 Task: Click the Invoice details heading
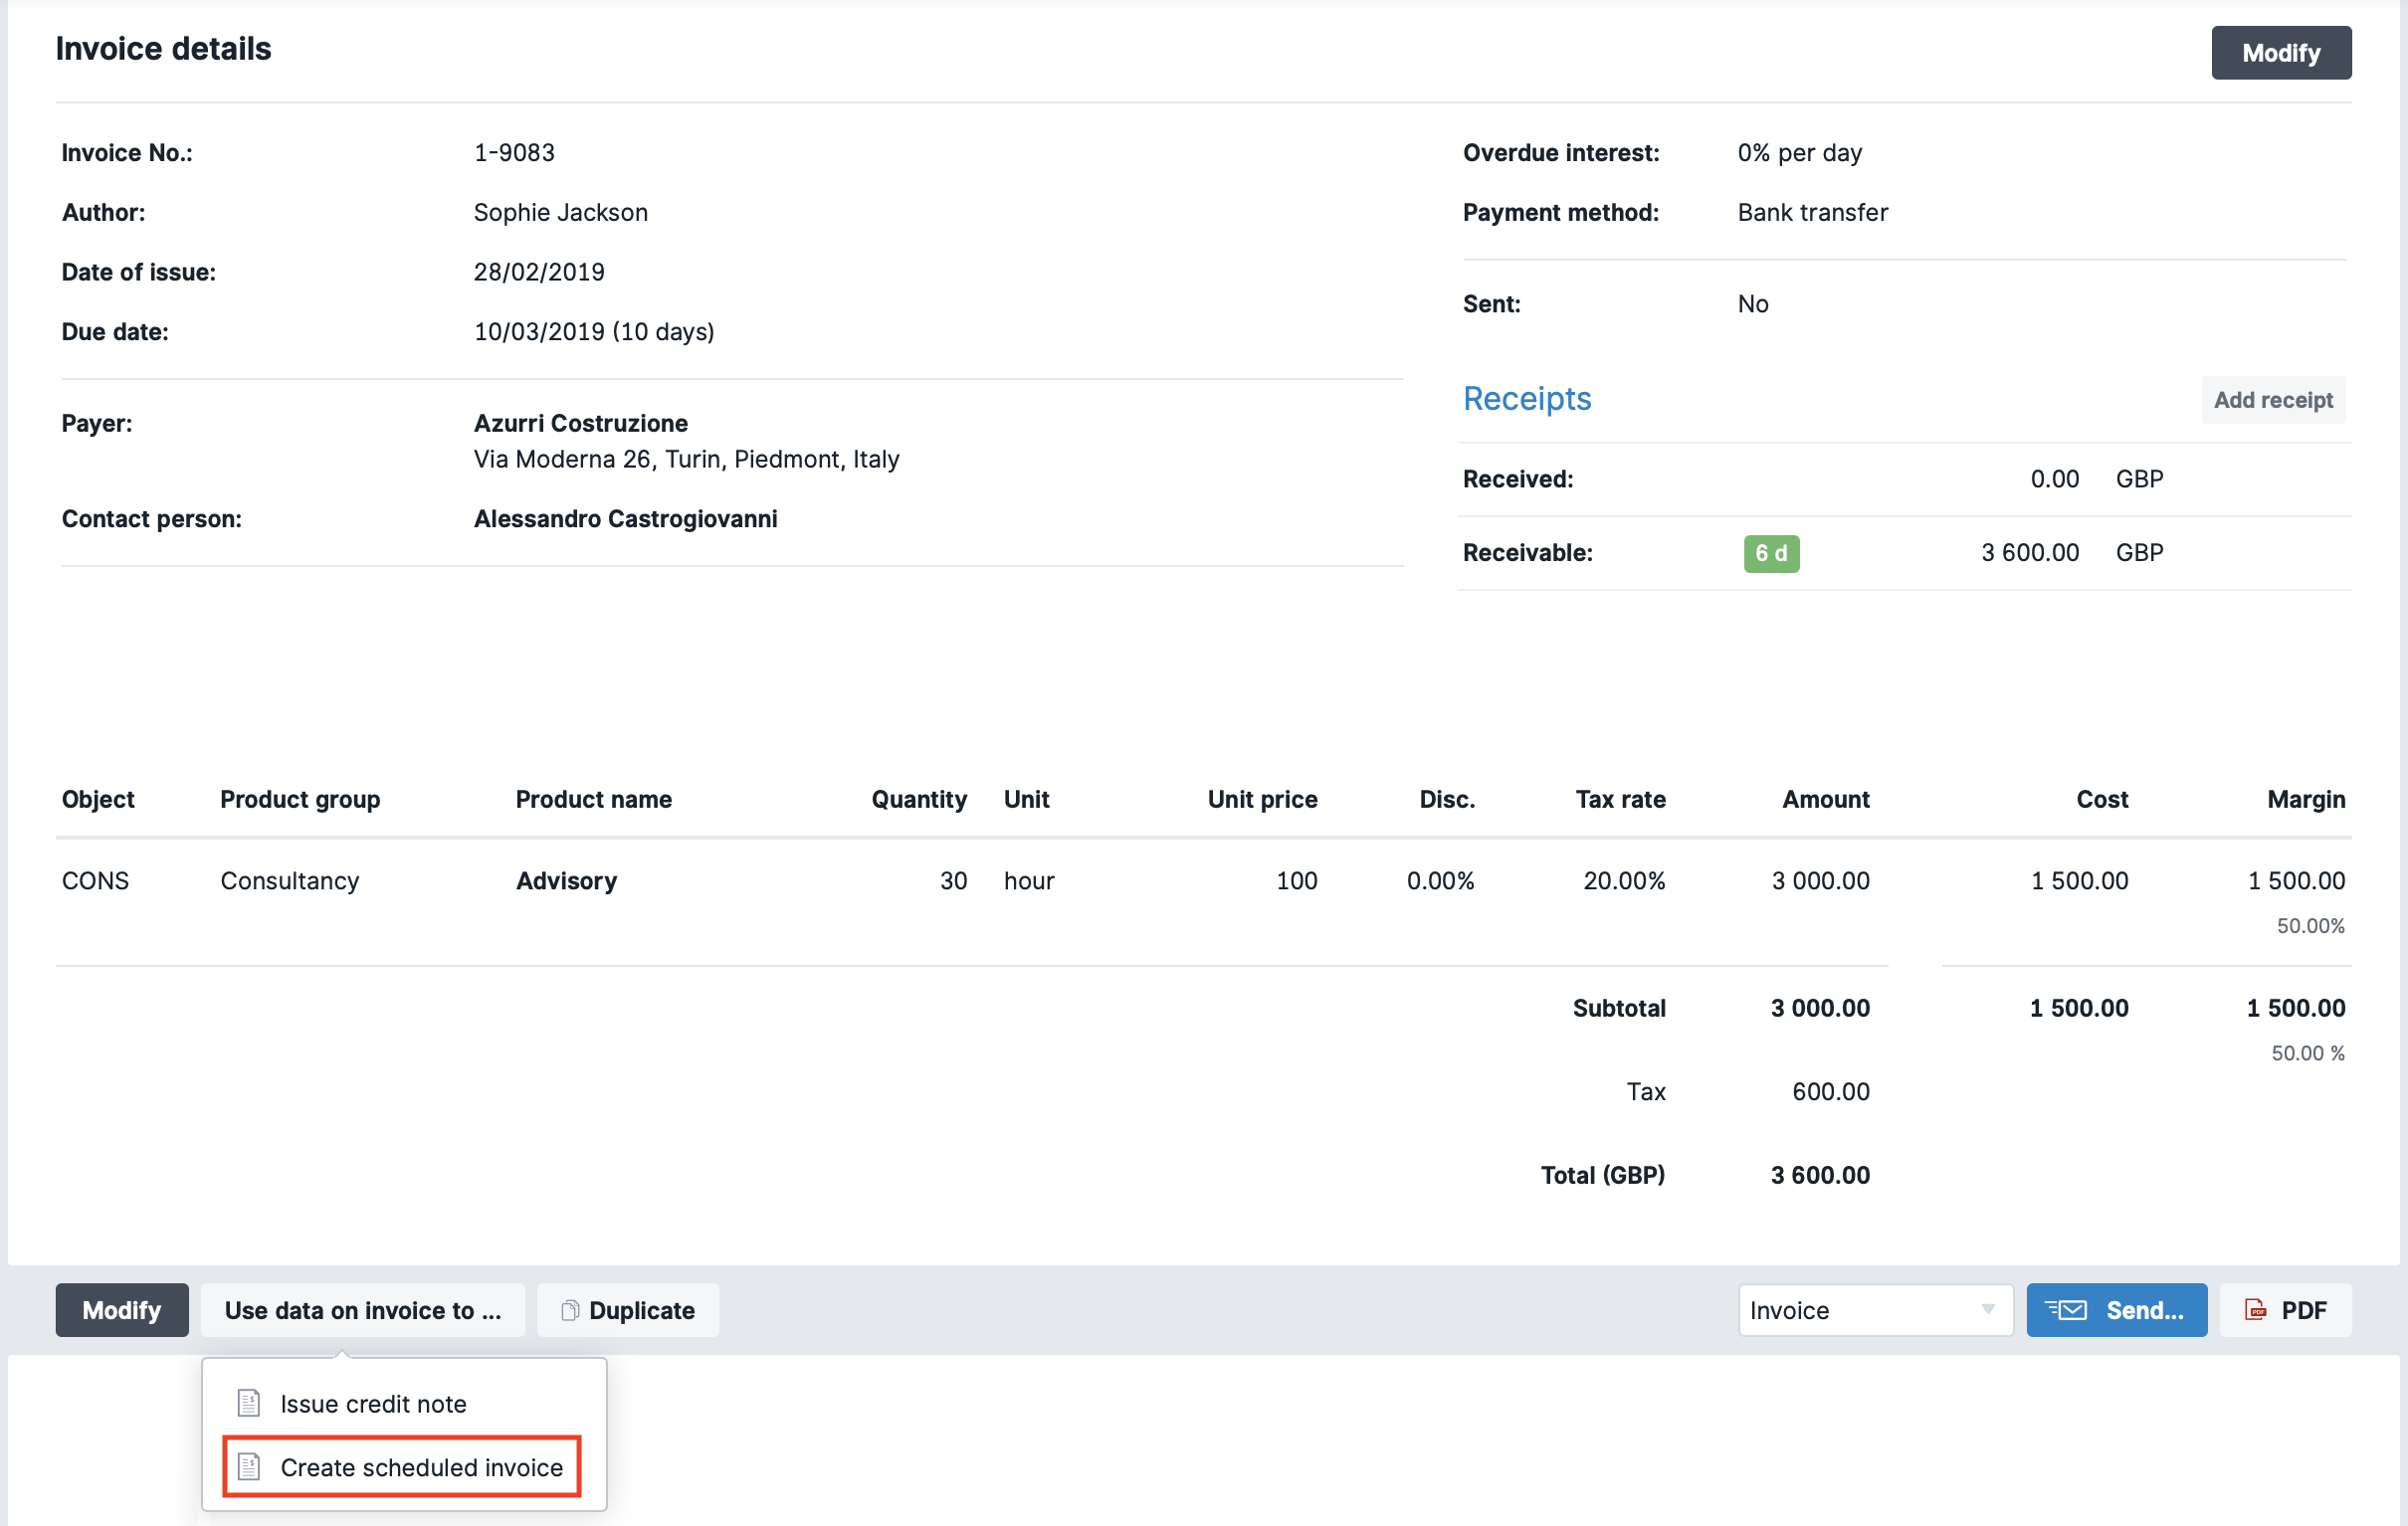[164, 48]
